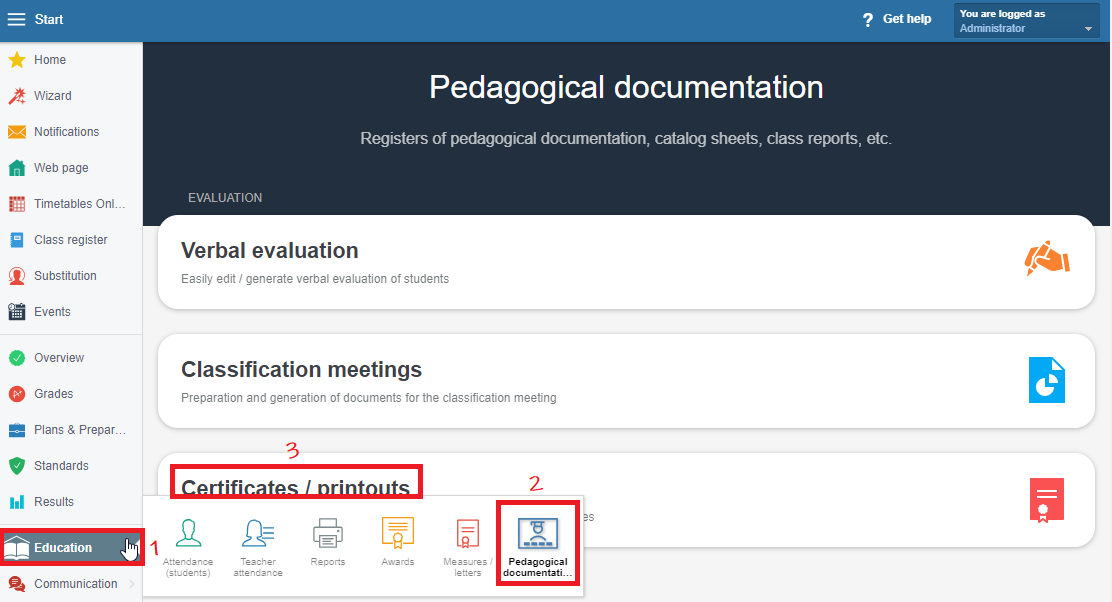Open the logged-in Administrator account dropdown
This screenshot has height=602, width=1112.
pyautogui.click(x=1026, y=21)
